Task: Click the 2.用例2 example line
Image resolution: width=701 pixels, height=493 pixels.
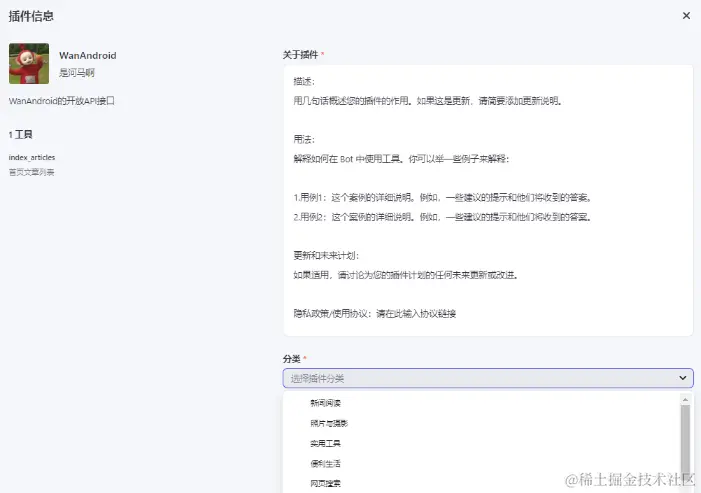Action: 443,217
